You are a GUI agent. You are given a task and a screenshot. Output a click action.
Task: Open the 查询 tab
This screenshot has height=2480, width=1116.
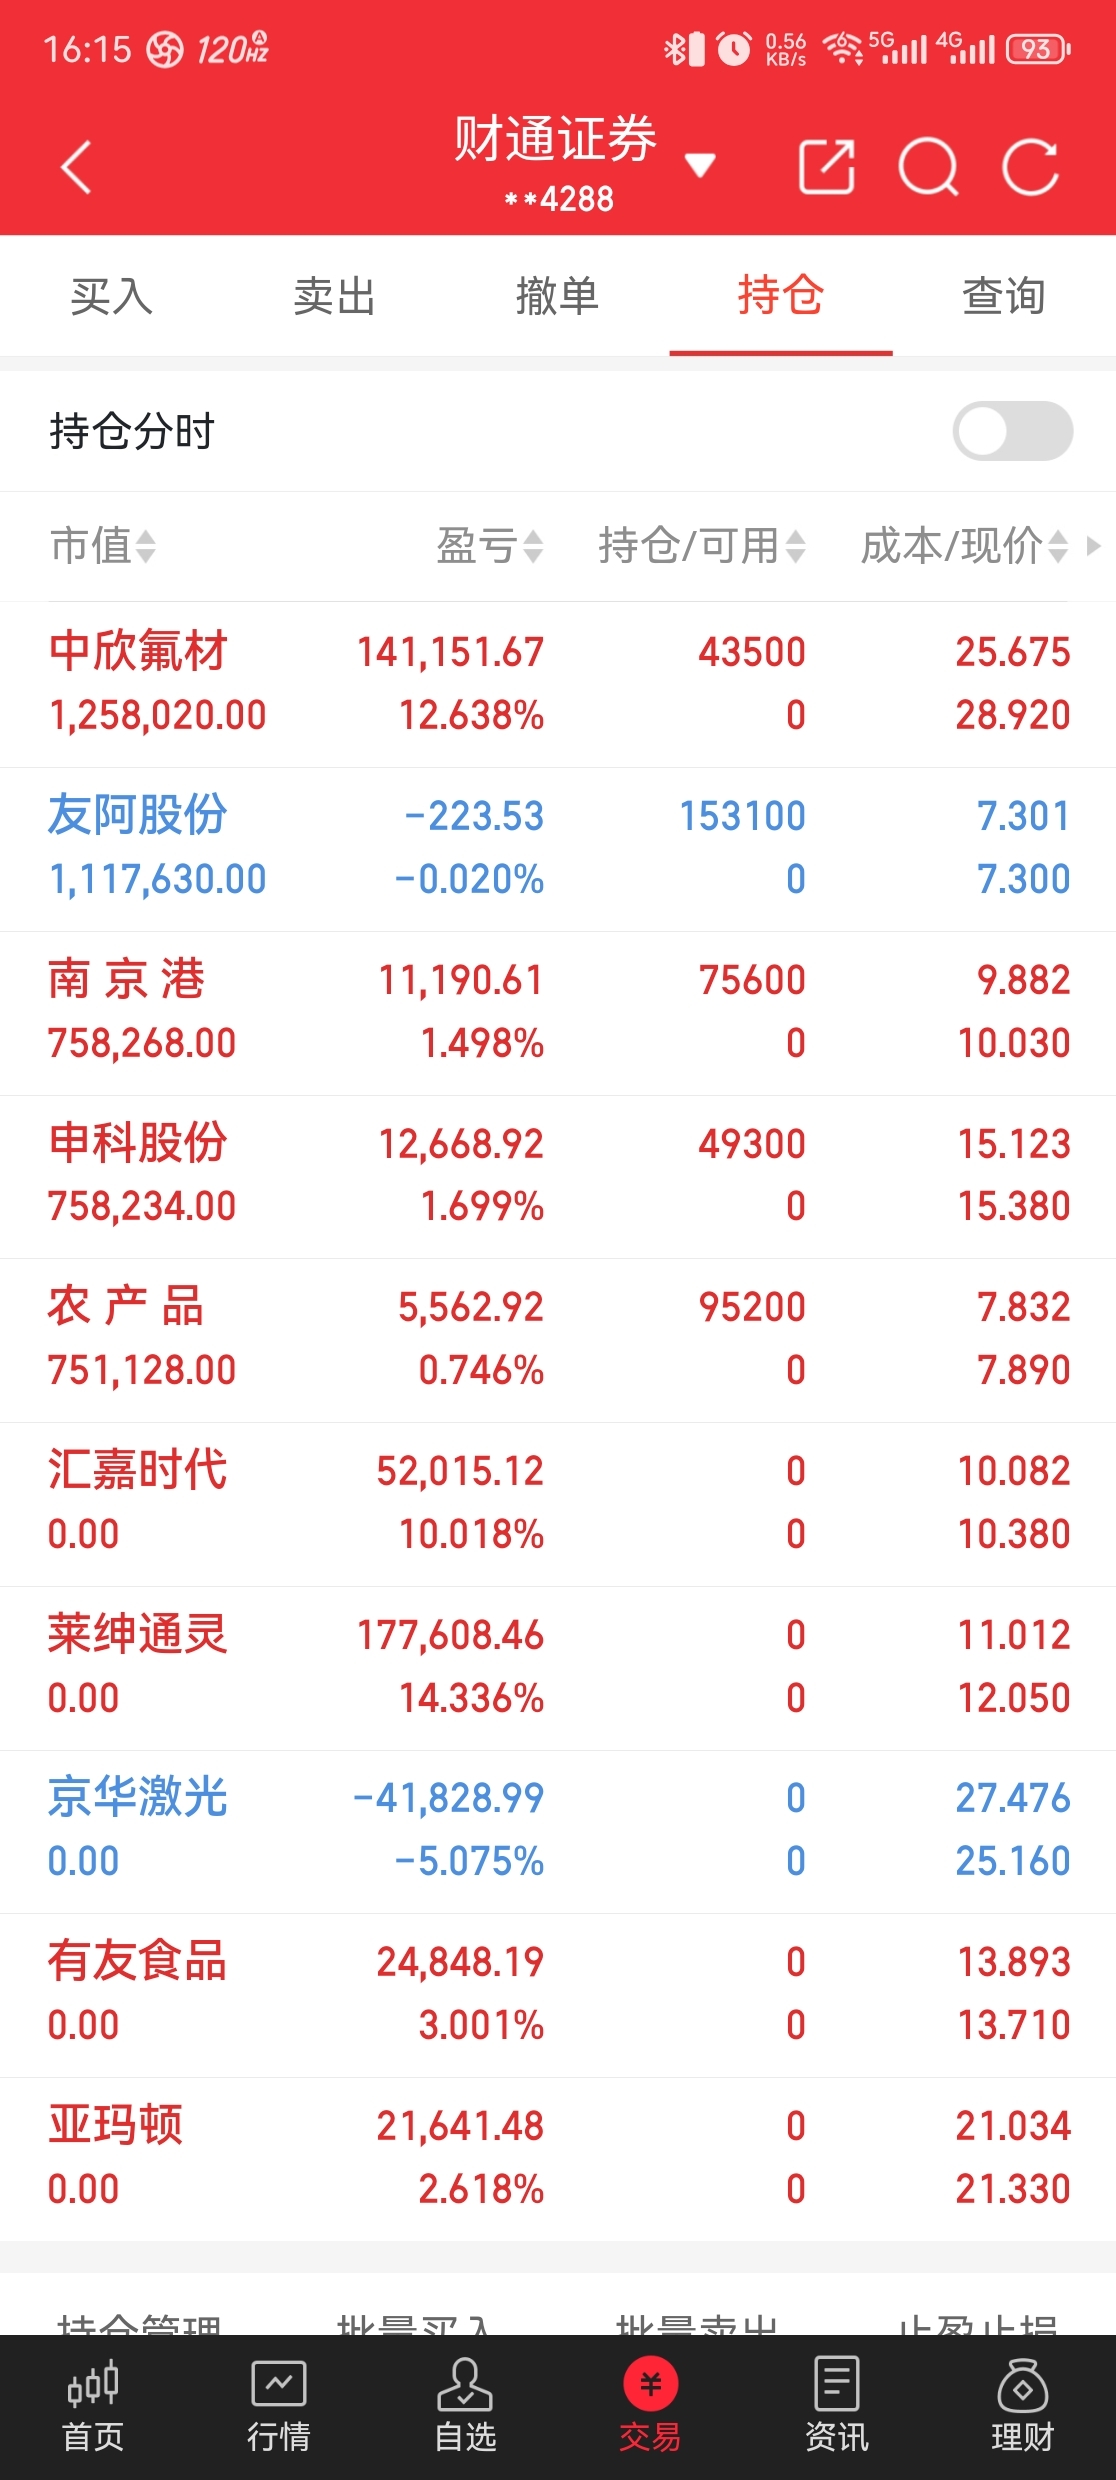click(x=1004, y=296)
